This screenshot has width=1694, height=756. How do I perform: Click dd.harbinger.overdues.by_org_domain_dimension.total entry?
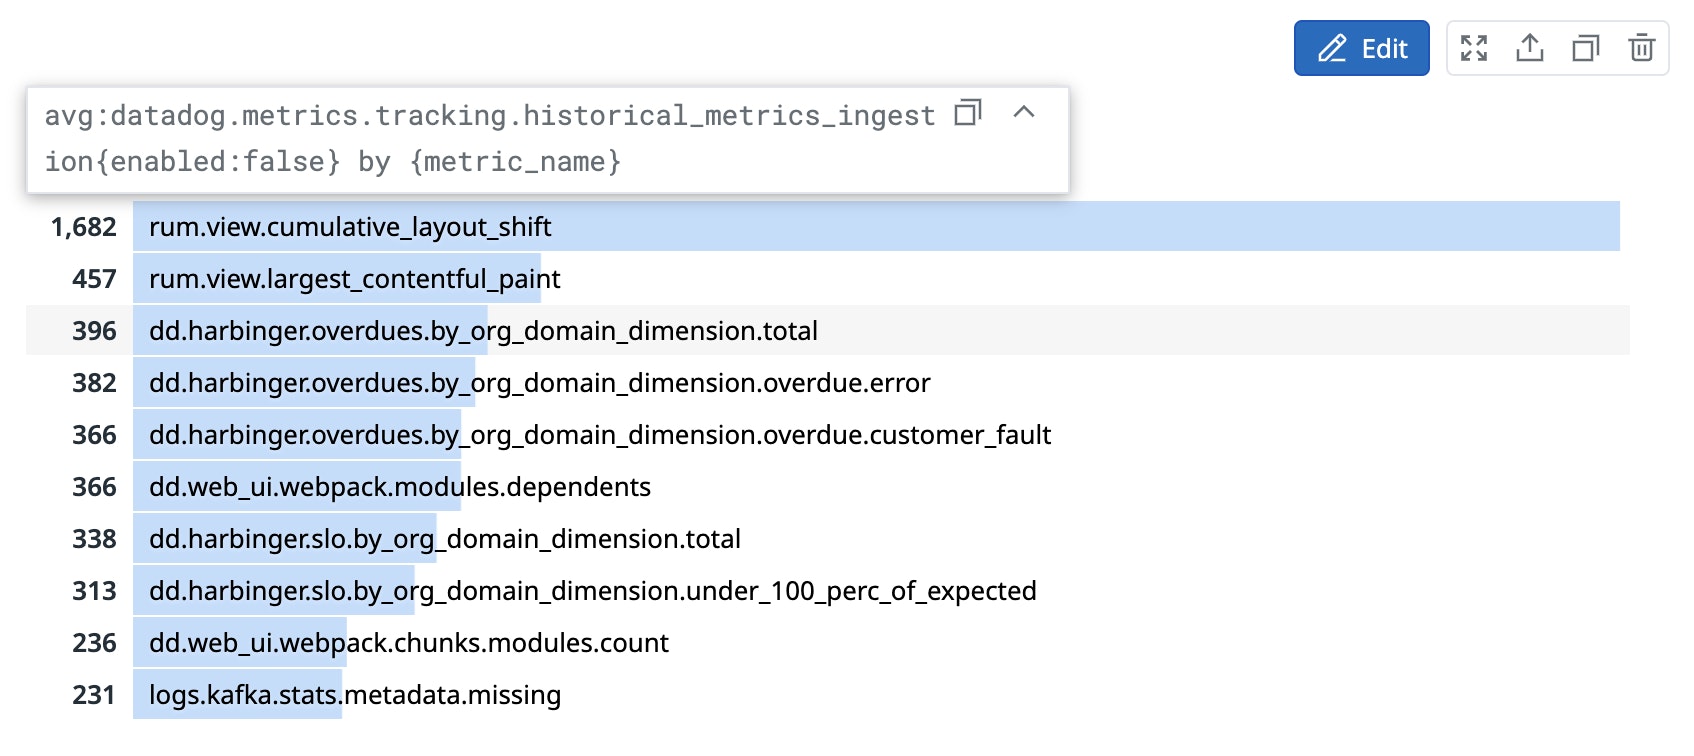click(x=483, y=331)
